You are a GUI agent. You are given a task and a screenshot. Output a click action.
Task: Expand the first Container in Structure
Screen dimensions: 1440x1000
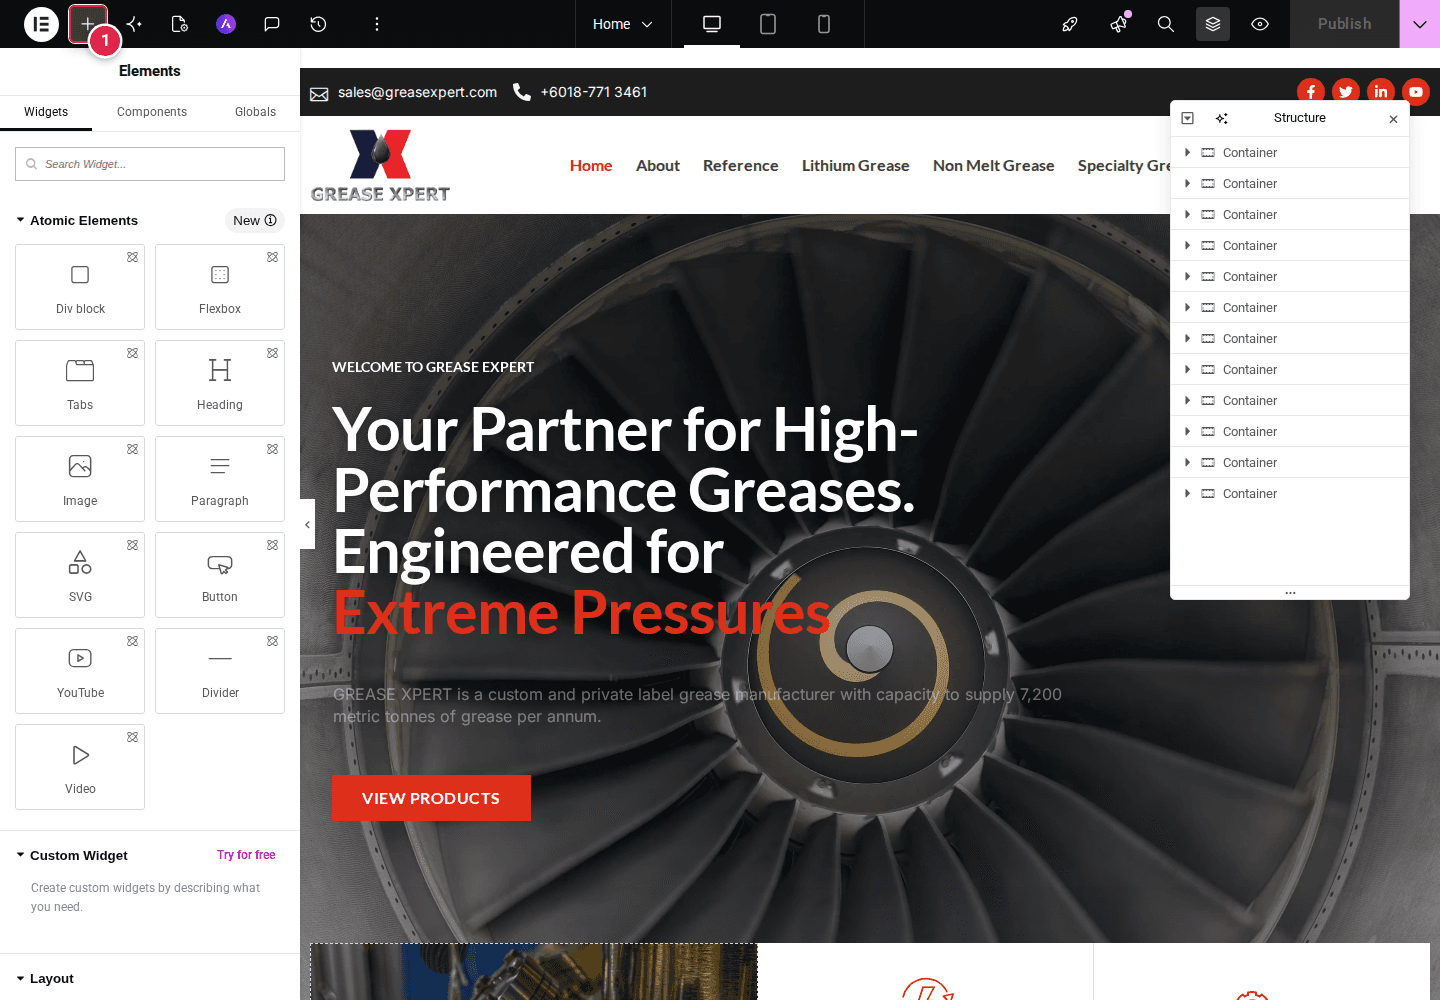click(1187, 153)
